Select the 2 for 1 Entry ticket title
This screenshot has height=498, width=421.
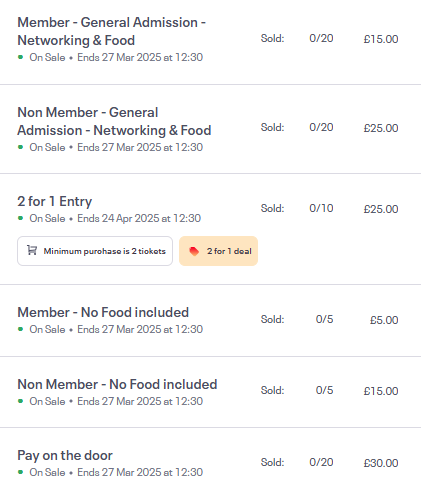pyautogui.click(x=55, y=201)
